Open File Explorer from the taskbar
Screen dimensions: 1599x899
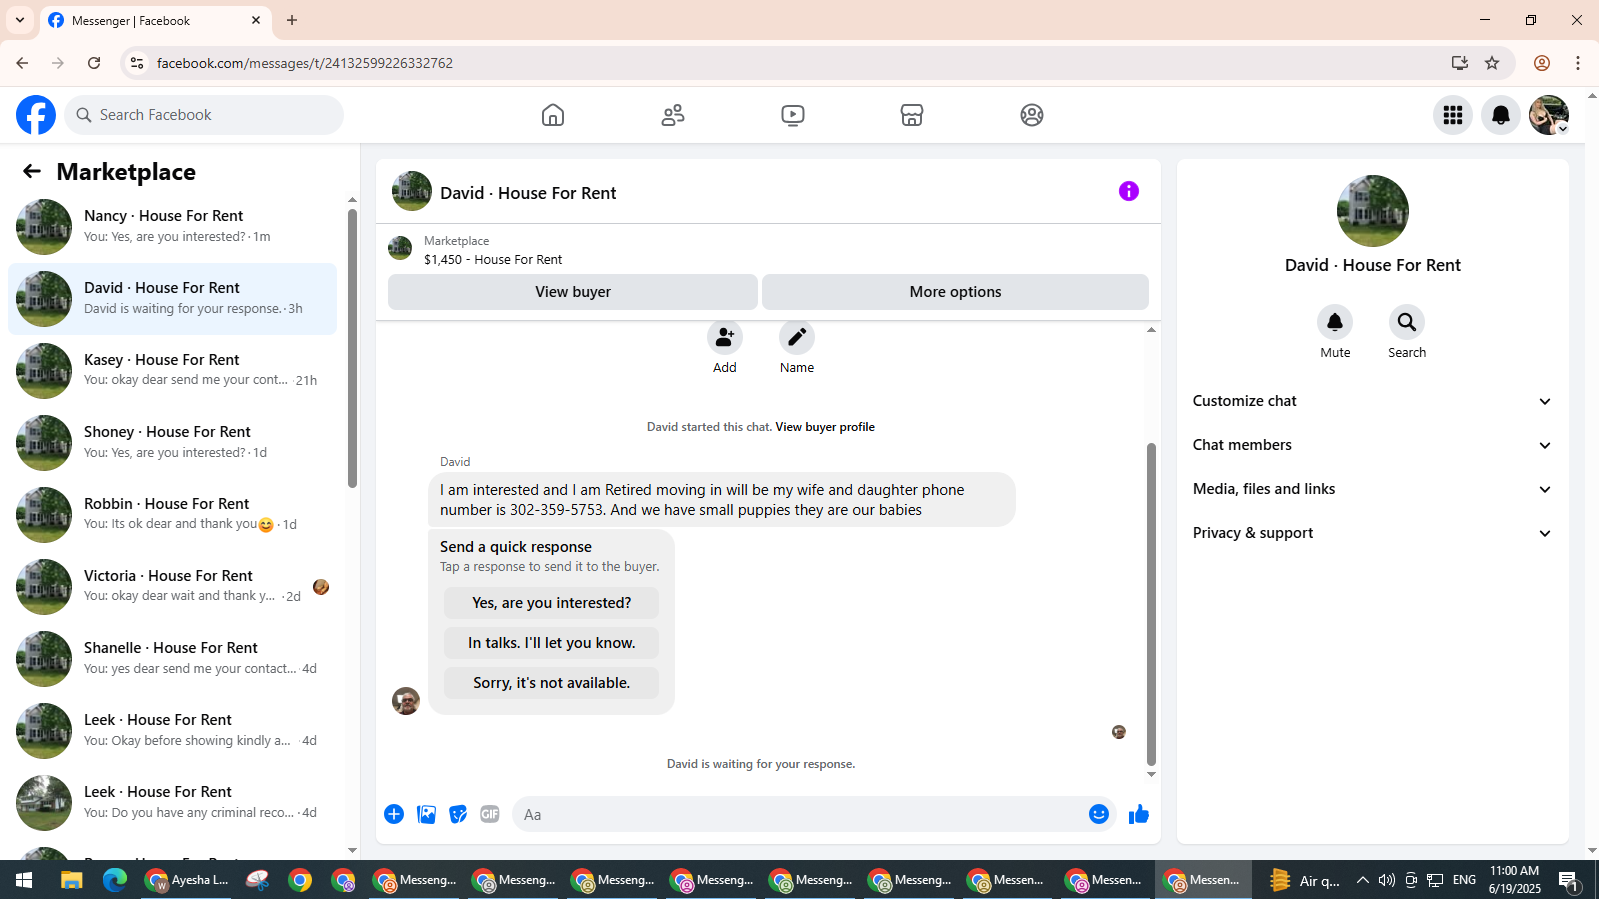71,880
